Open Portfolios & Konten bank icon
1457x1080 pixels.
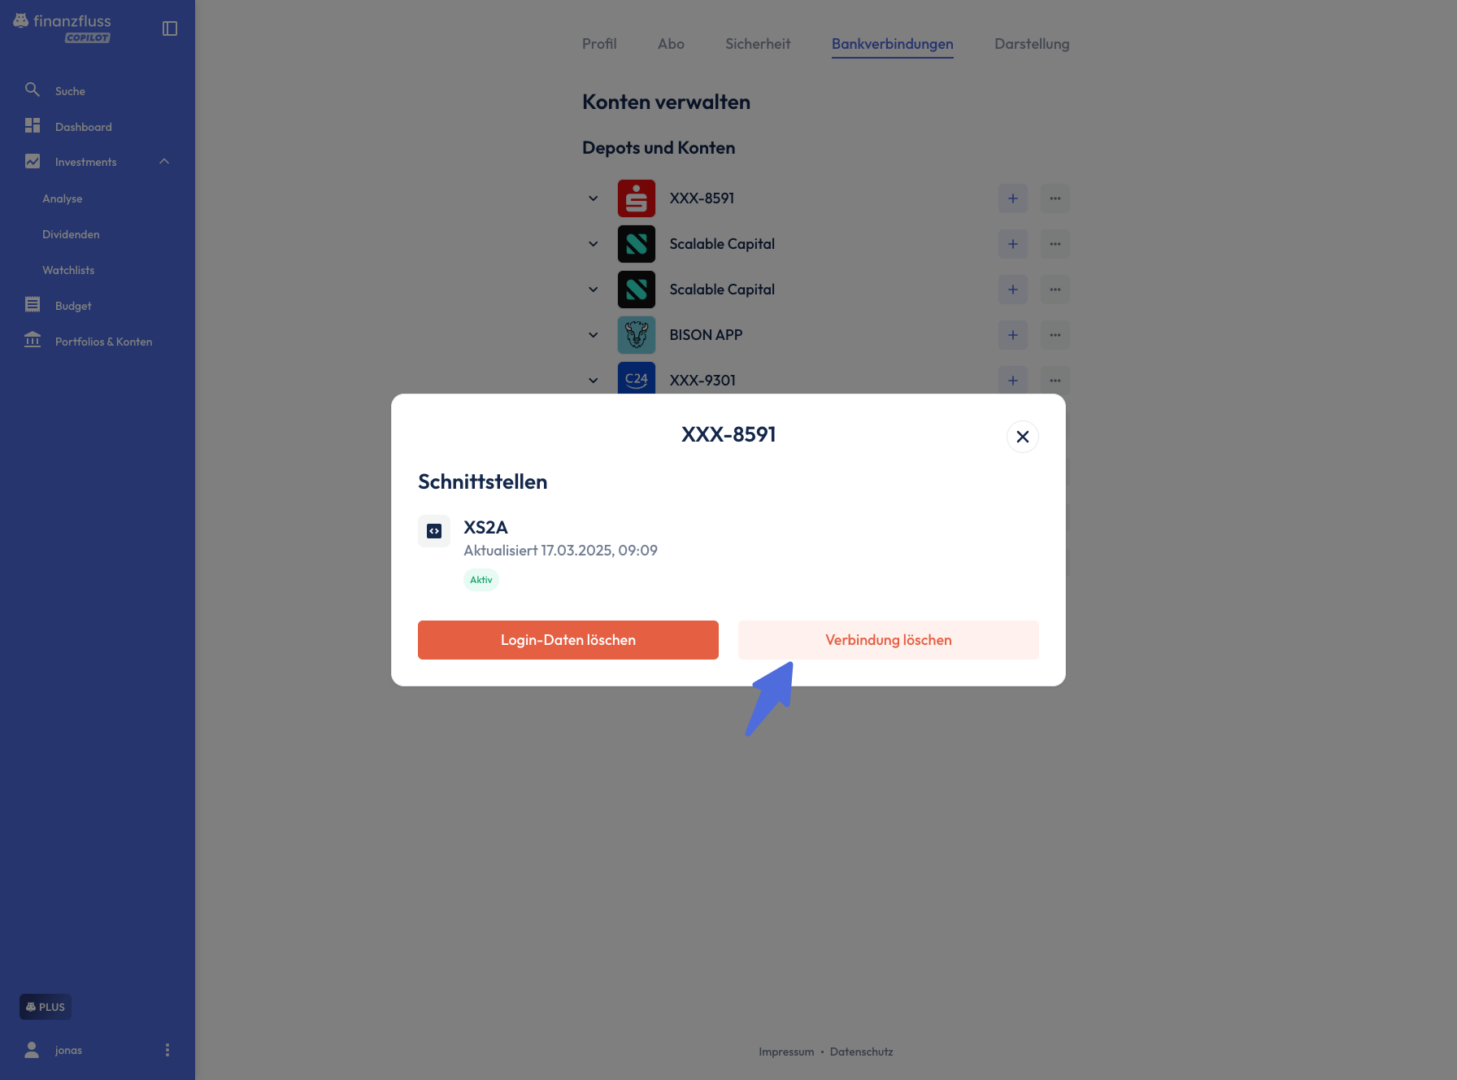point(32,341)
